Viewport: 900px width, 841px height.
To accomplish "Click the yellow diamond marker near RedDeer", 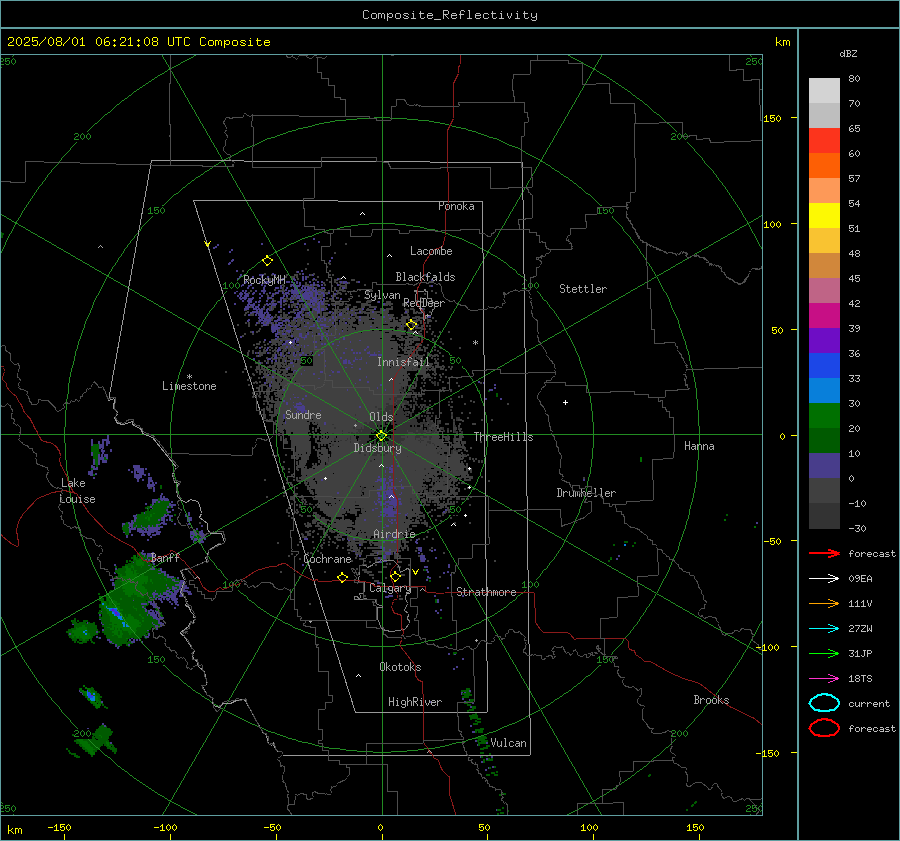I will [x=411, y=325].
